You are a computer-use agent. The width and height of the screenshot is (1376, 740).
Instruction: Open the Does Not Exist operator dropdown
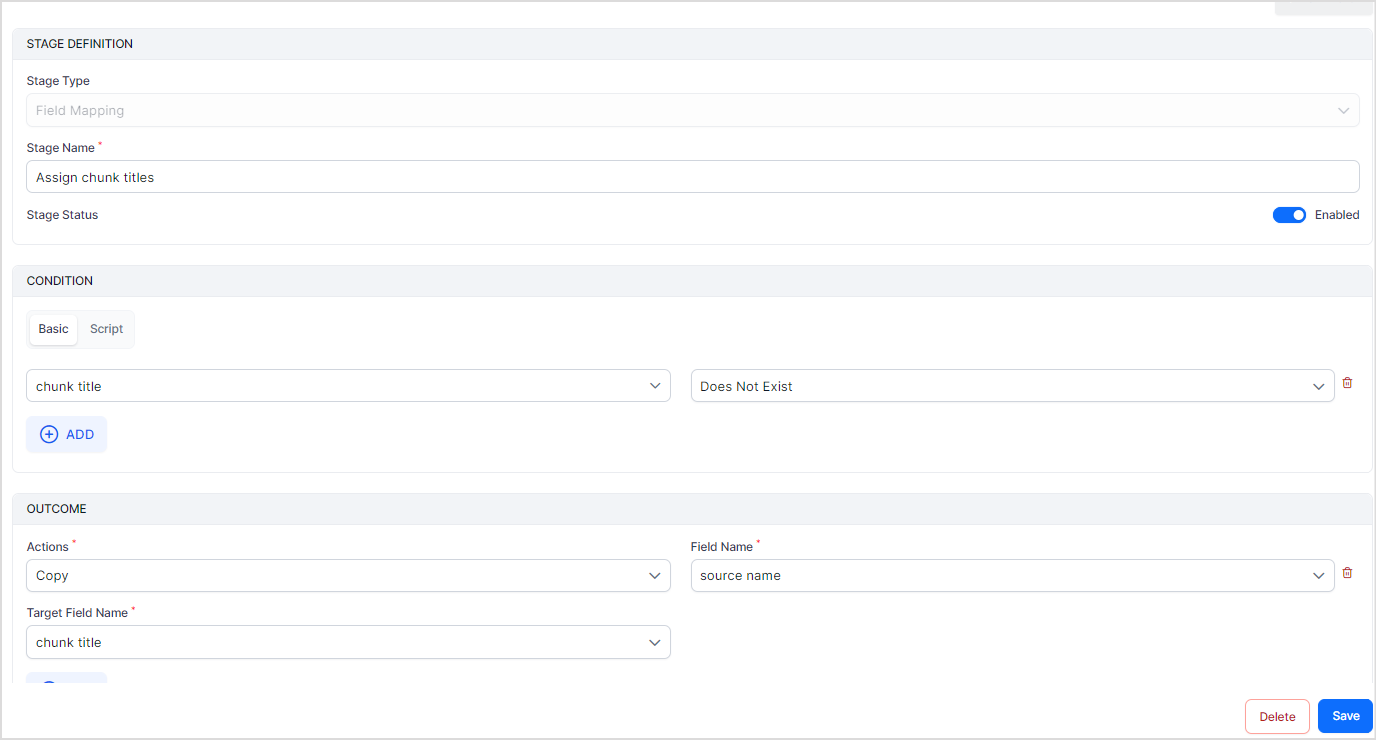click(x=1000, y=387)
